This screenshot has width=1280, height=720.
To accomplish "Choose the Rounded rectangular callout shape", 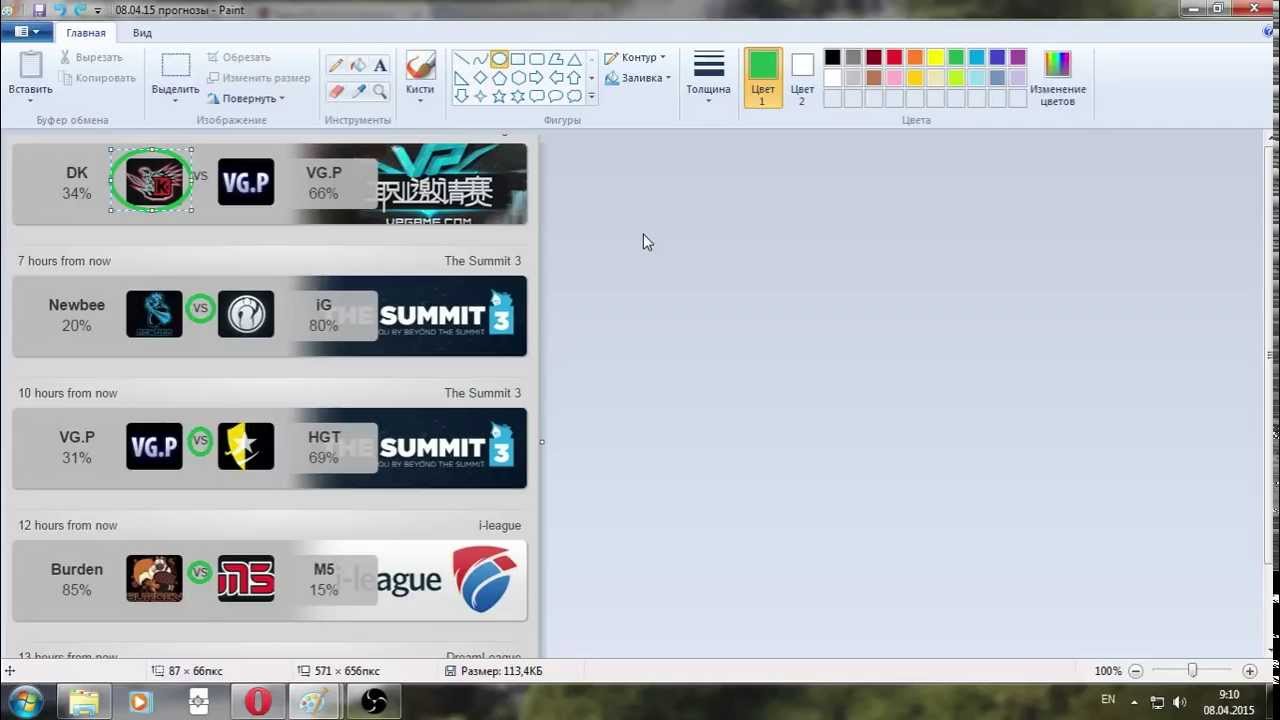I will tap(537, 97).
